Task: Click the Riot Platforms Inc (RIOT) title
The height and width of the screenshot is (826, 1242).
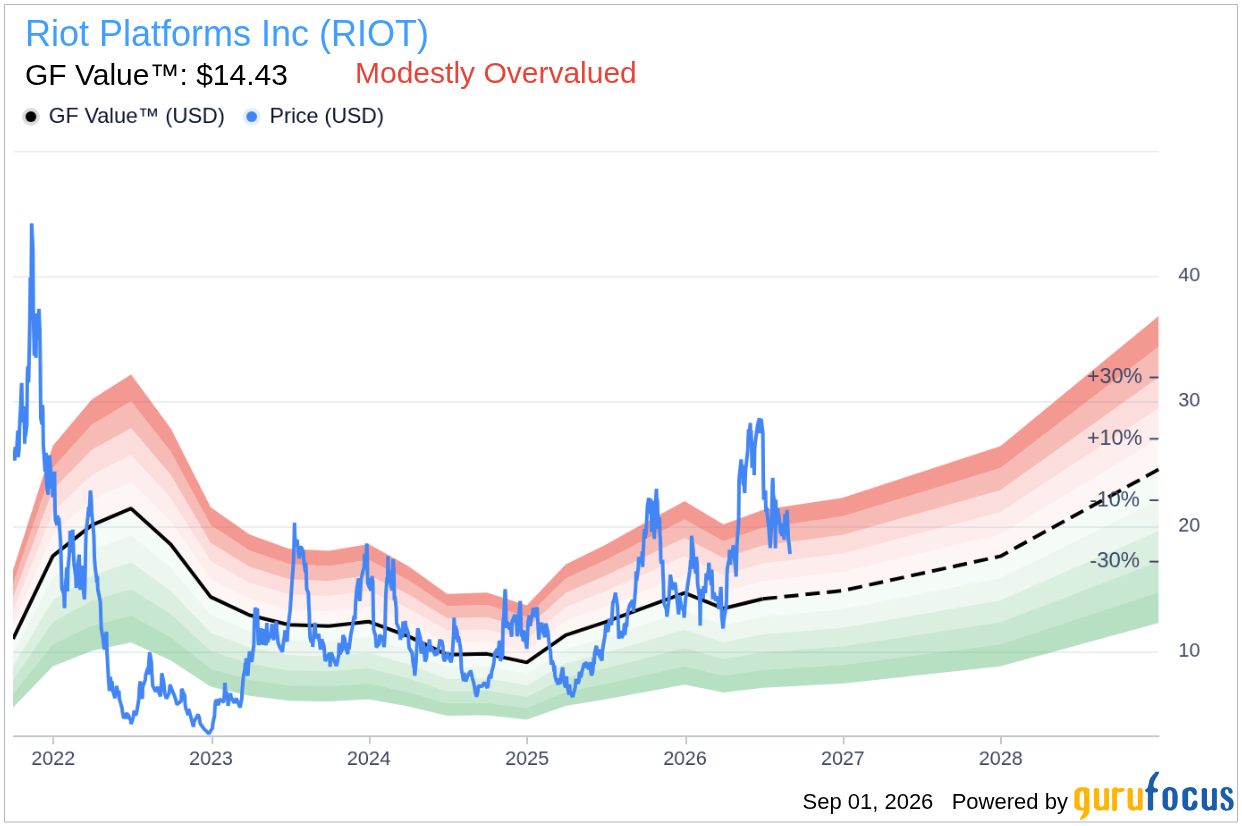Action: point(227,34)
